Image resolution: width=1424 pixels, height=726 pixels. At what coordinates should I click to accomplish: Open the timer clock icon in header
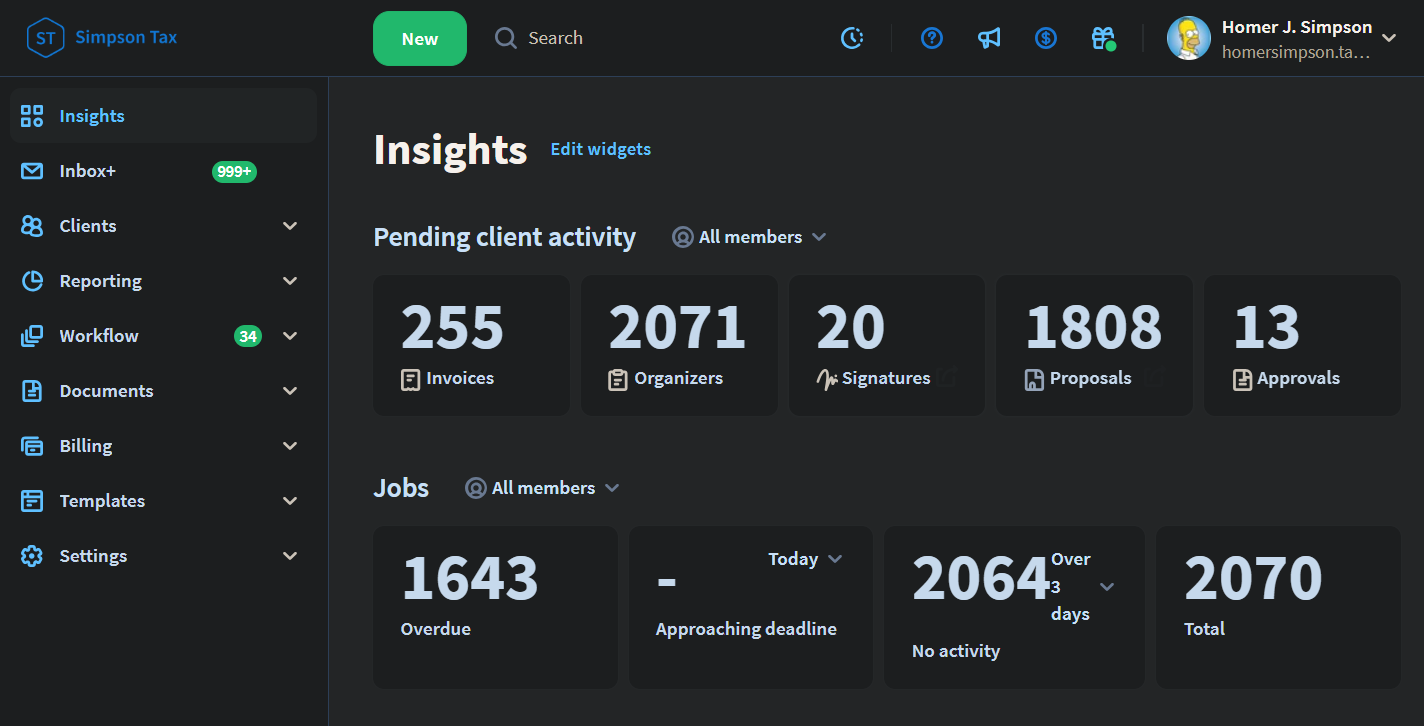[852, 38]
